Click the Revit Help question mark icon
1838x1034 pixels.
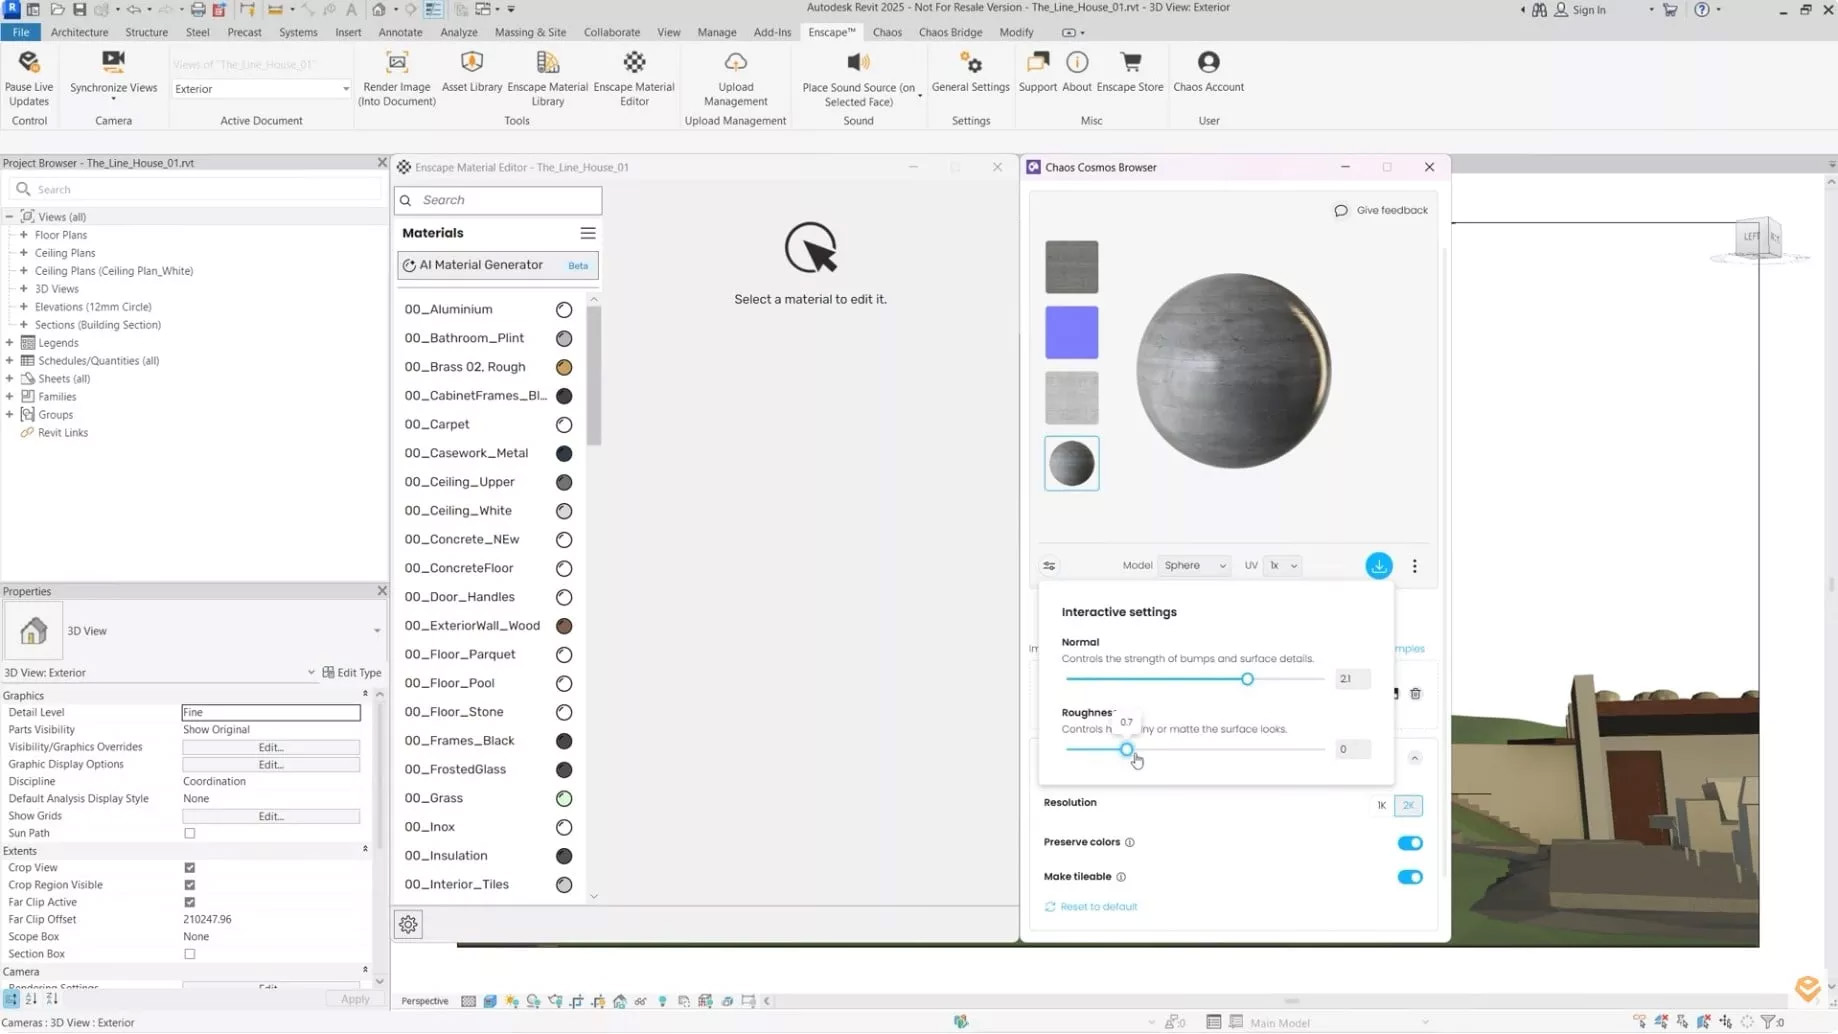[1701, 10]
